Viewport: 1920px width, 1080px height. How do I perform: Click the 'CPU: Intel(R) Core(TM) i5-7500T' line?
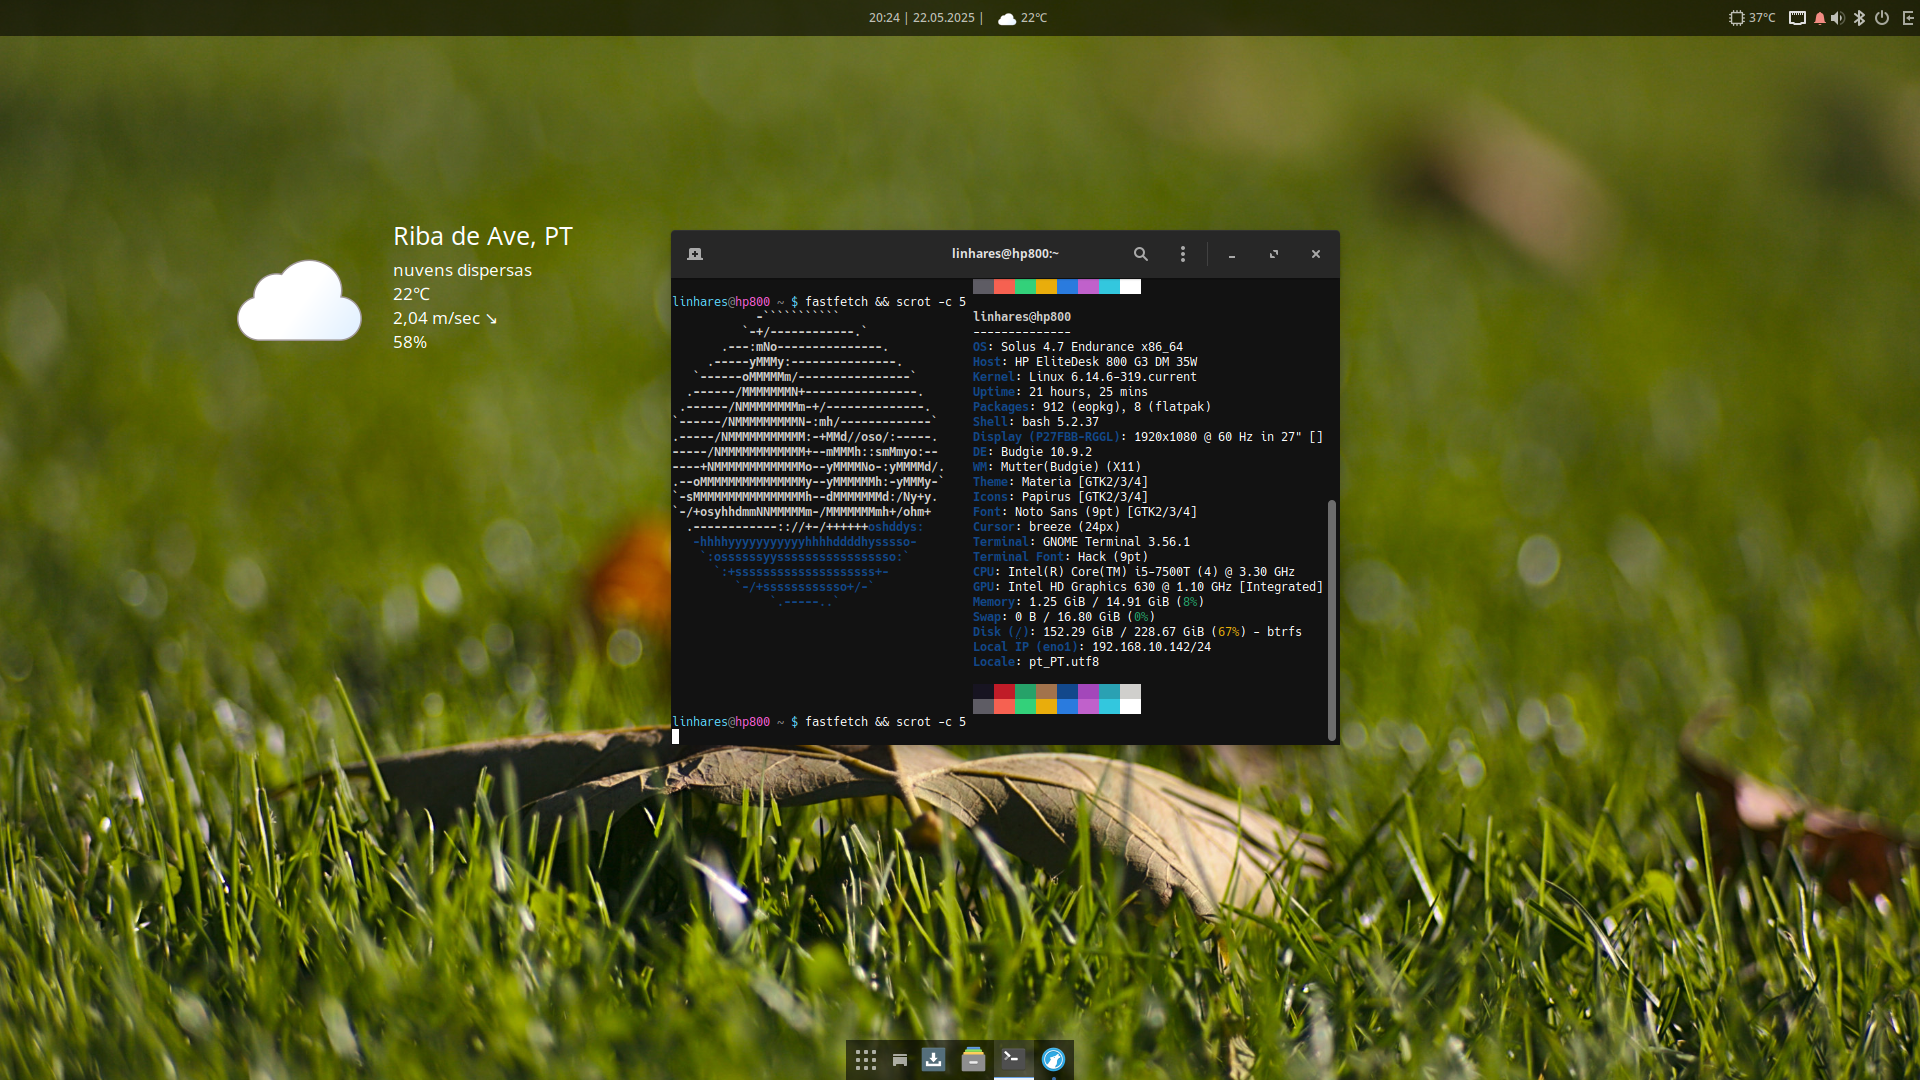tap(1134, 572)
